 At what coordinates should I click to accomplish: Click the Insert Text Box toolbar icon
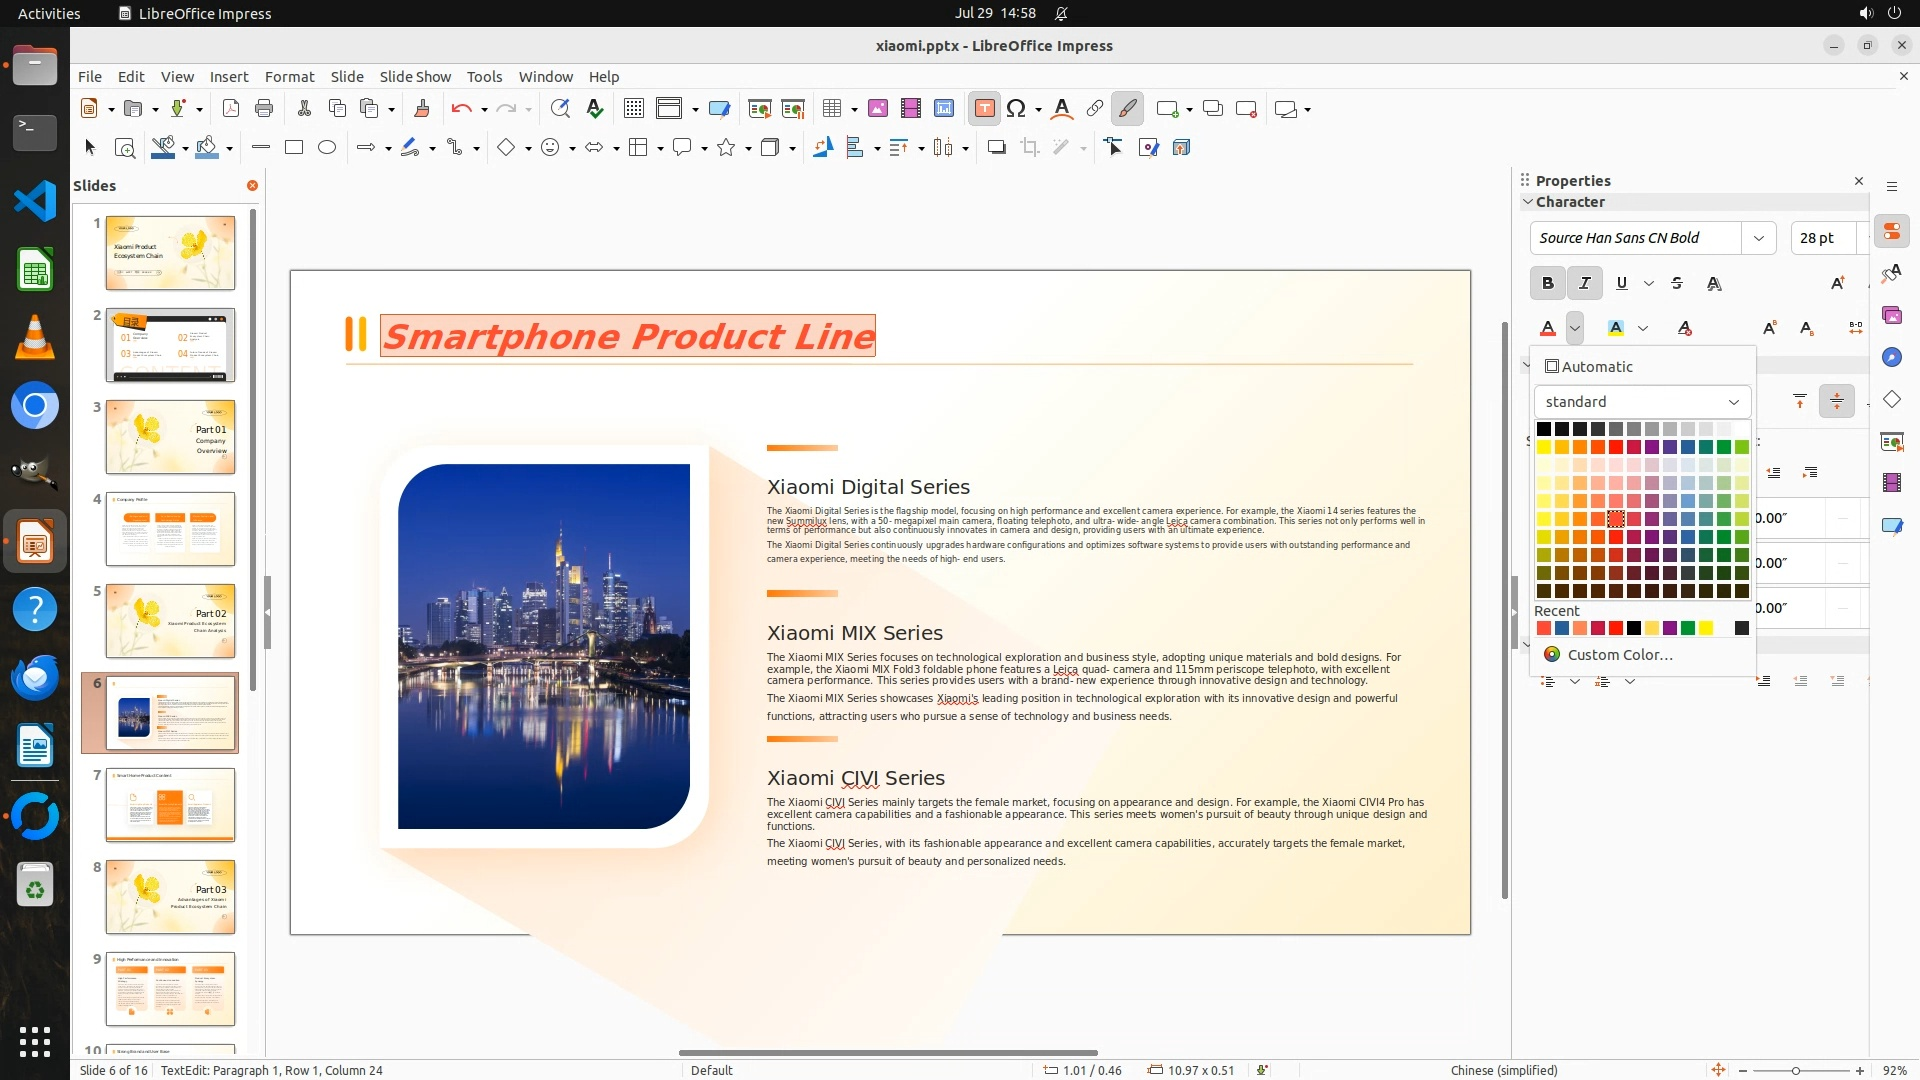[x=984, y=109]
